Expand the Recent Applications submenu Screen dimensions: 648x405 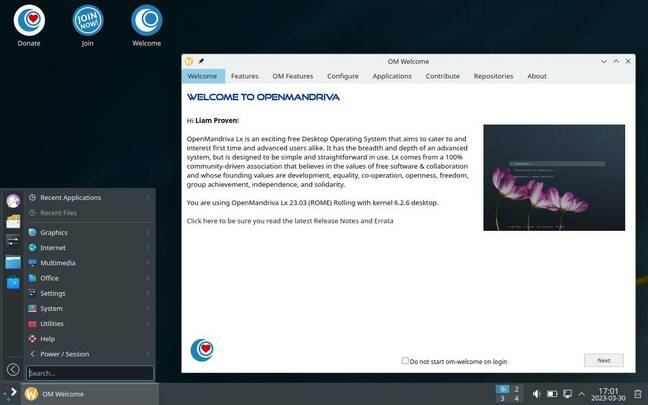pyautogui.click(x=90, y=198)
